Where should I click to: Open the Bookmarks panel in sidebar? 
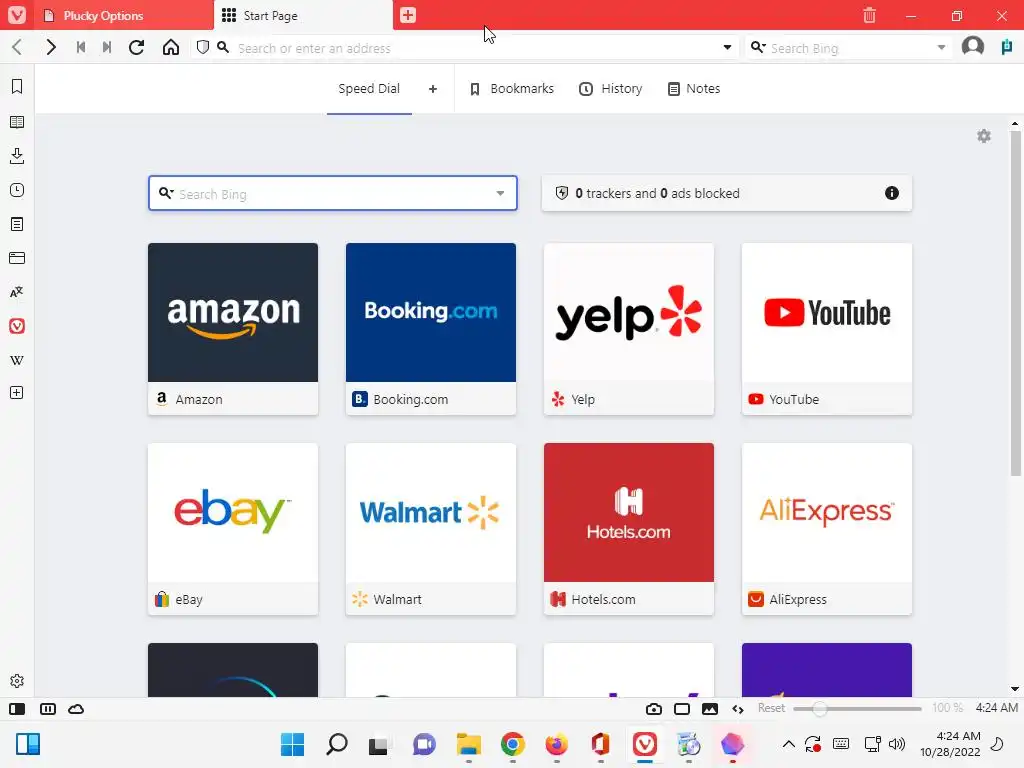pos(17,87)
